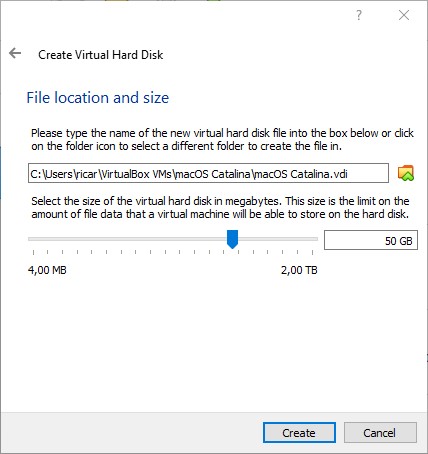The width and height of the screenshot is (428, 454).
Task: Dismiss the wizard with Cancel
Action: pyautogui.click(x=380, y=433)
